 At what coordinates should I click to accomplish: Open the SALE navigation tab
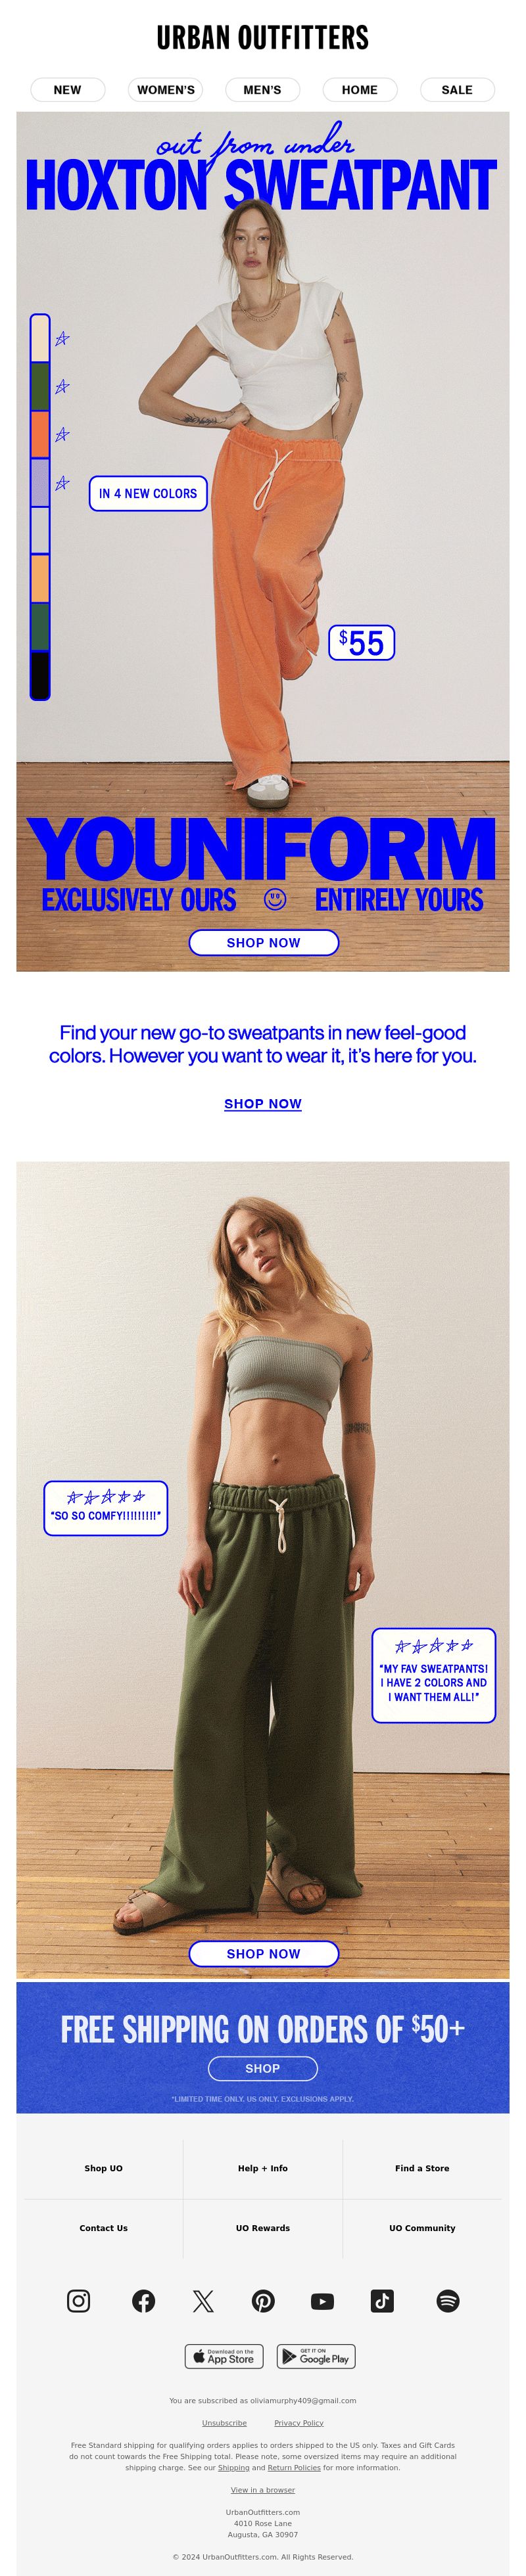coord(457,90)
